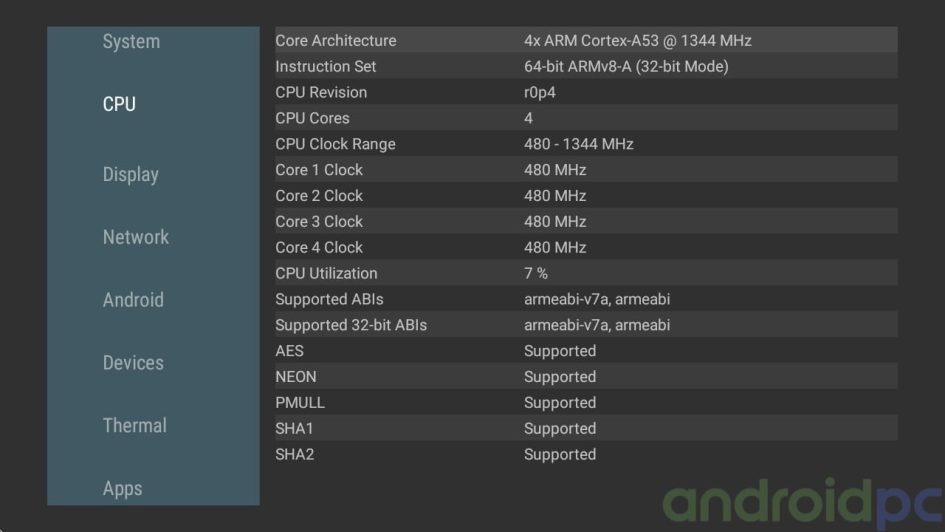Open the Apps section

[122, 489]
